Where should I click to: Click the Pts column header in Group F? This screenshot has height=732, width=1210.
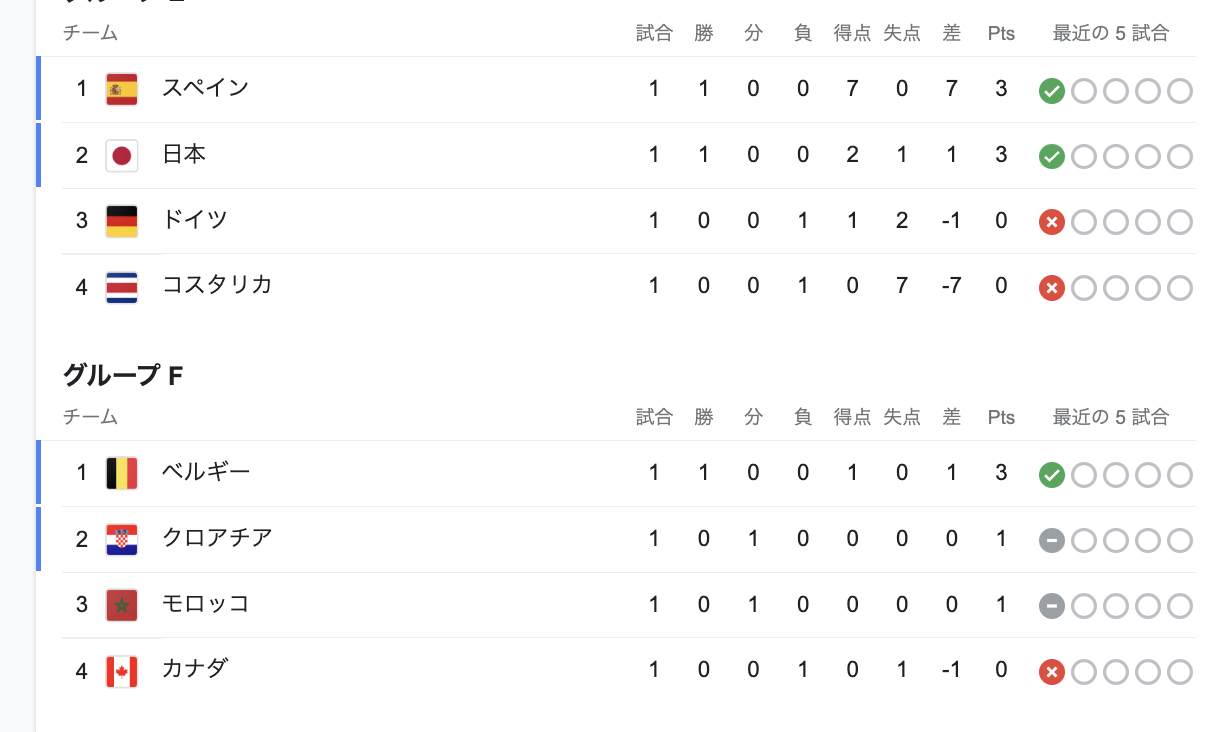(1001, 417)
